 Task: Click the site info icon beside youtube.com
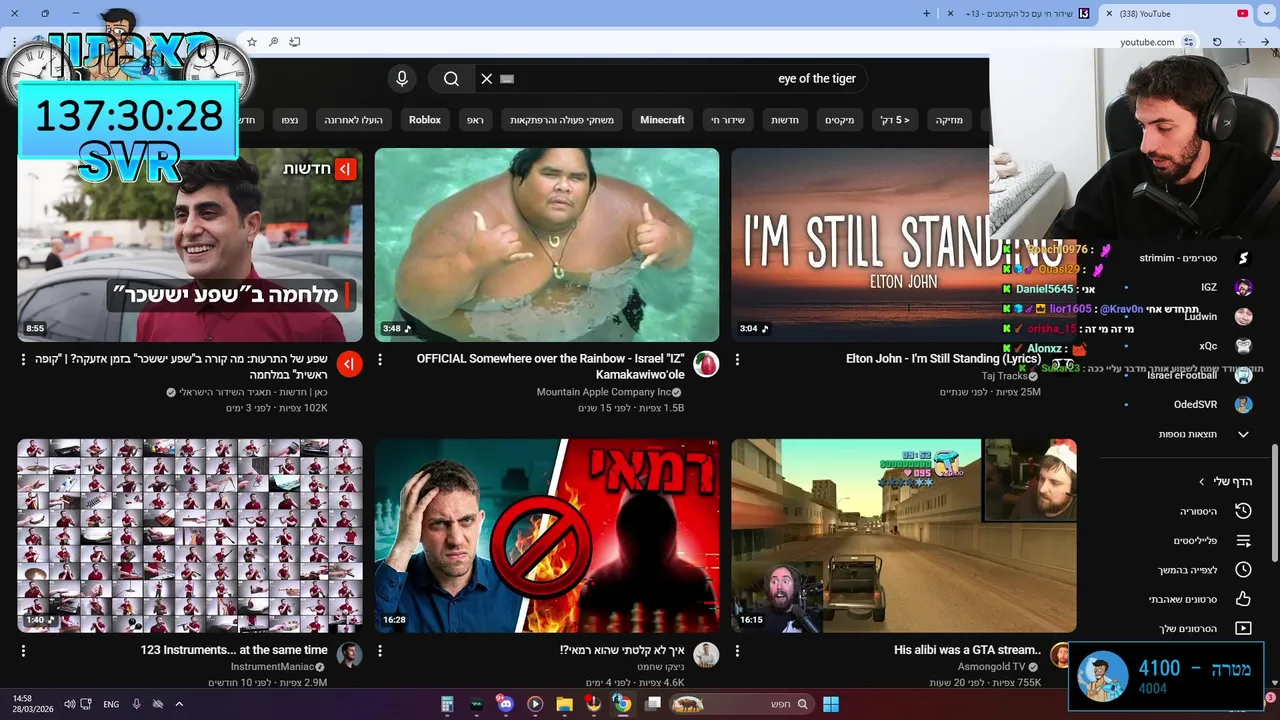[x=1188, y=42]
